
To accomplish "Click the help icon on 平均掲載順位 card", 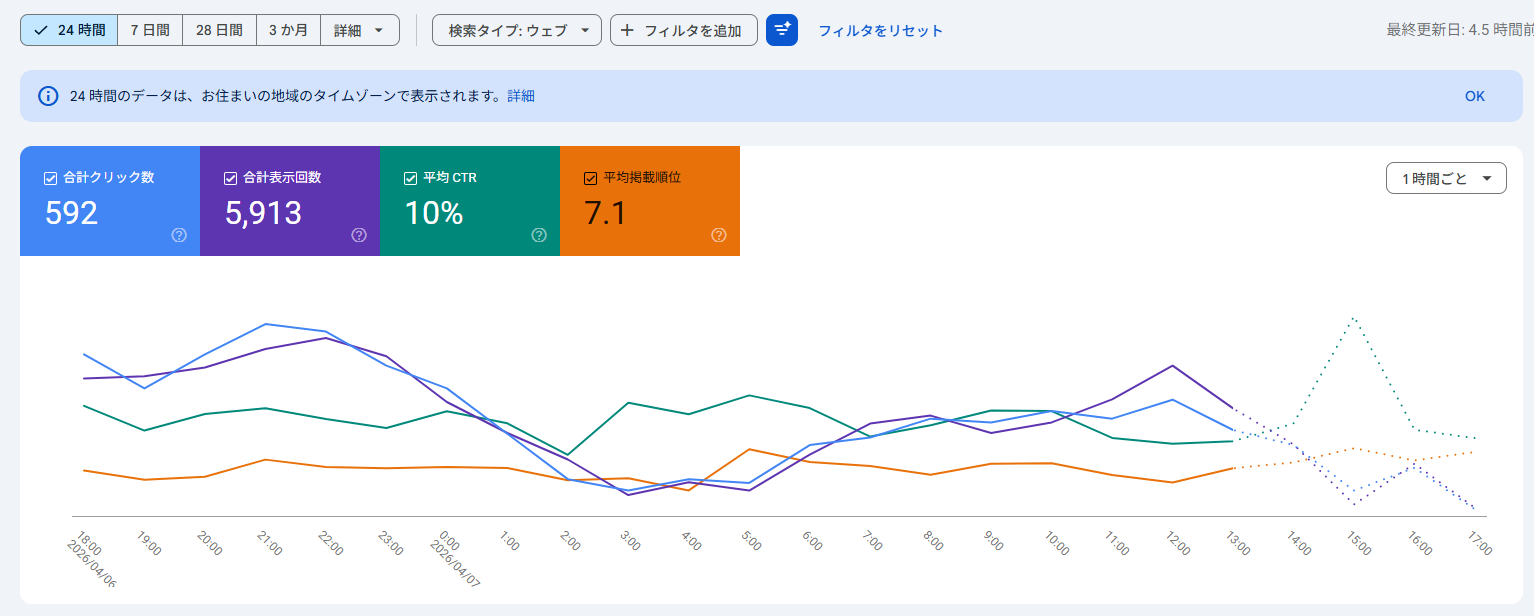I will [719, 235].
